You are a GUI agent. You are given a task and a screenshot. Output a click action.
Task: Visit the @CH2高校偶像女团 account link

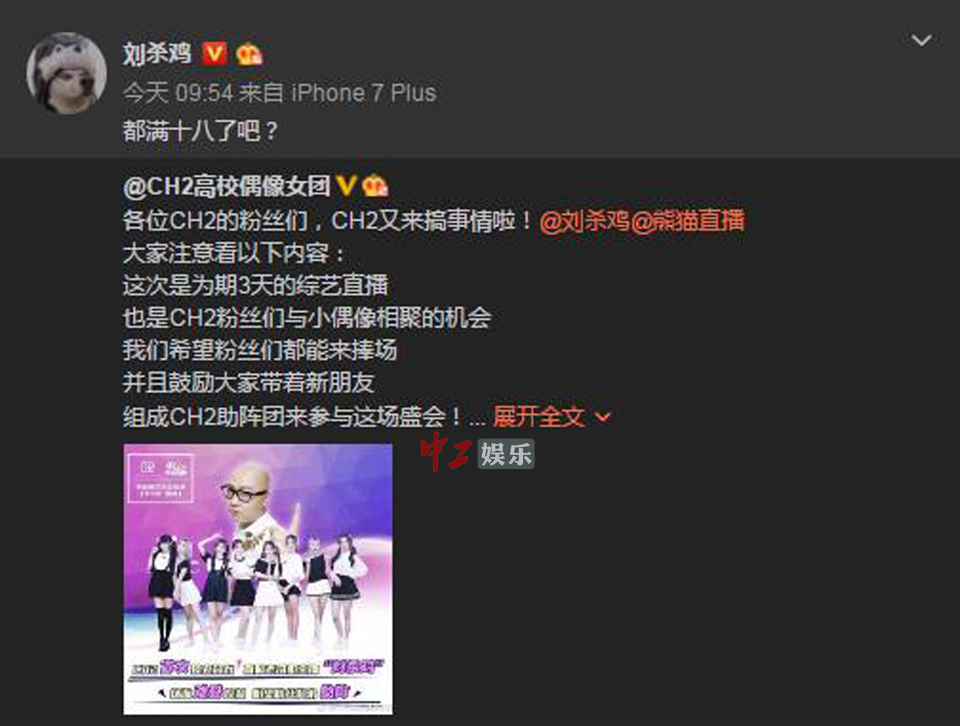(x=227, y=185)
